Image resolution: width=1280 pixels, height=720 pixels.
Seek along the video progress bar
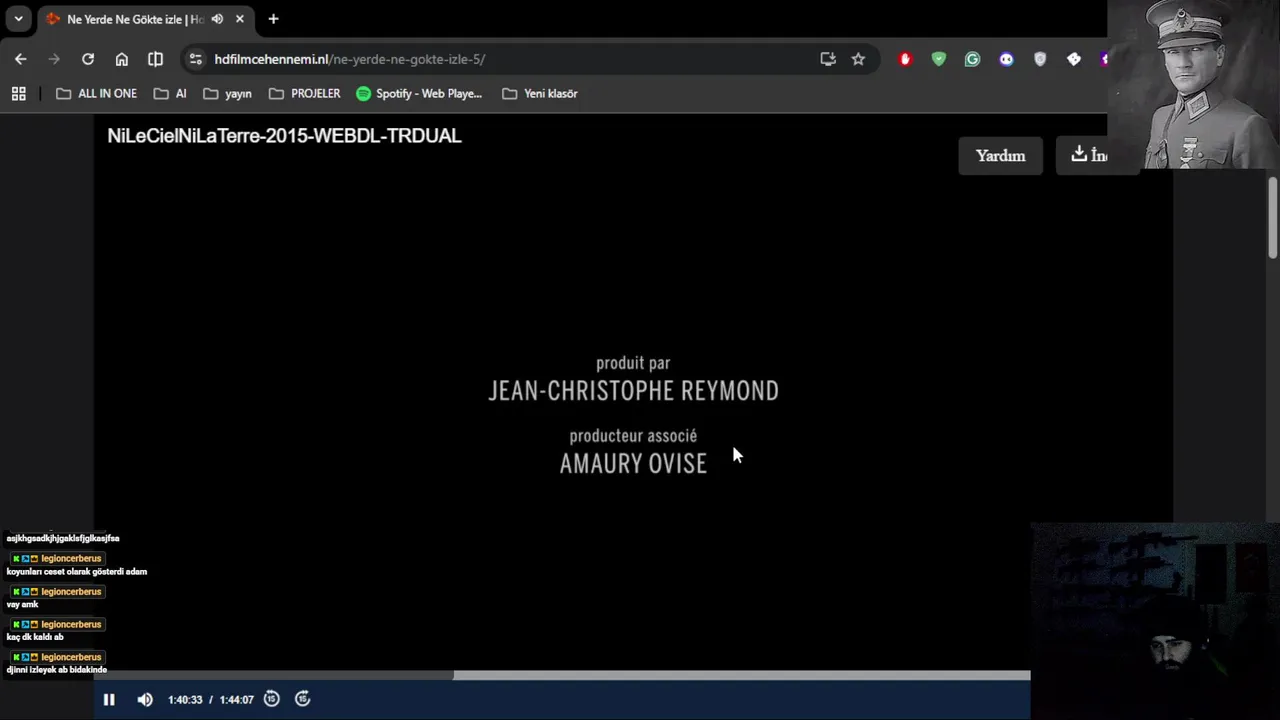[562, 676]
